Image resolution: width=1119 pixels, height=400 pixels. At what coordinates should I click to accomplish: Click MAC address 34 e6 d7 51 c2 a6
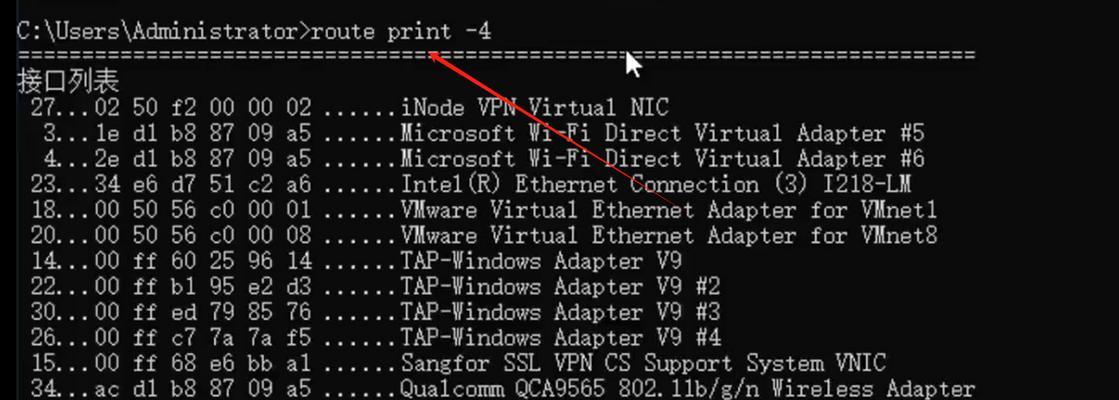coord(203,185)
